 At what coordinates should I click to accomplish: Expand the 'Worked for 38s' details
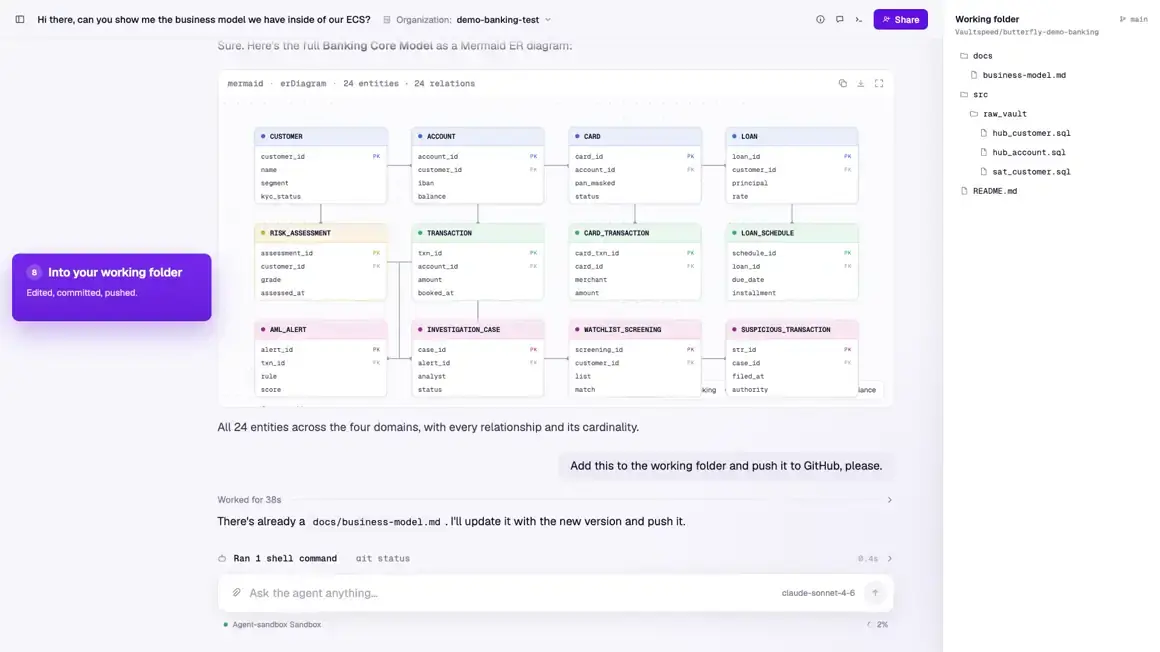pos(555,500)
